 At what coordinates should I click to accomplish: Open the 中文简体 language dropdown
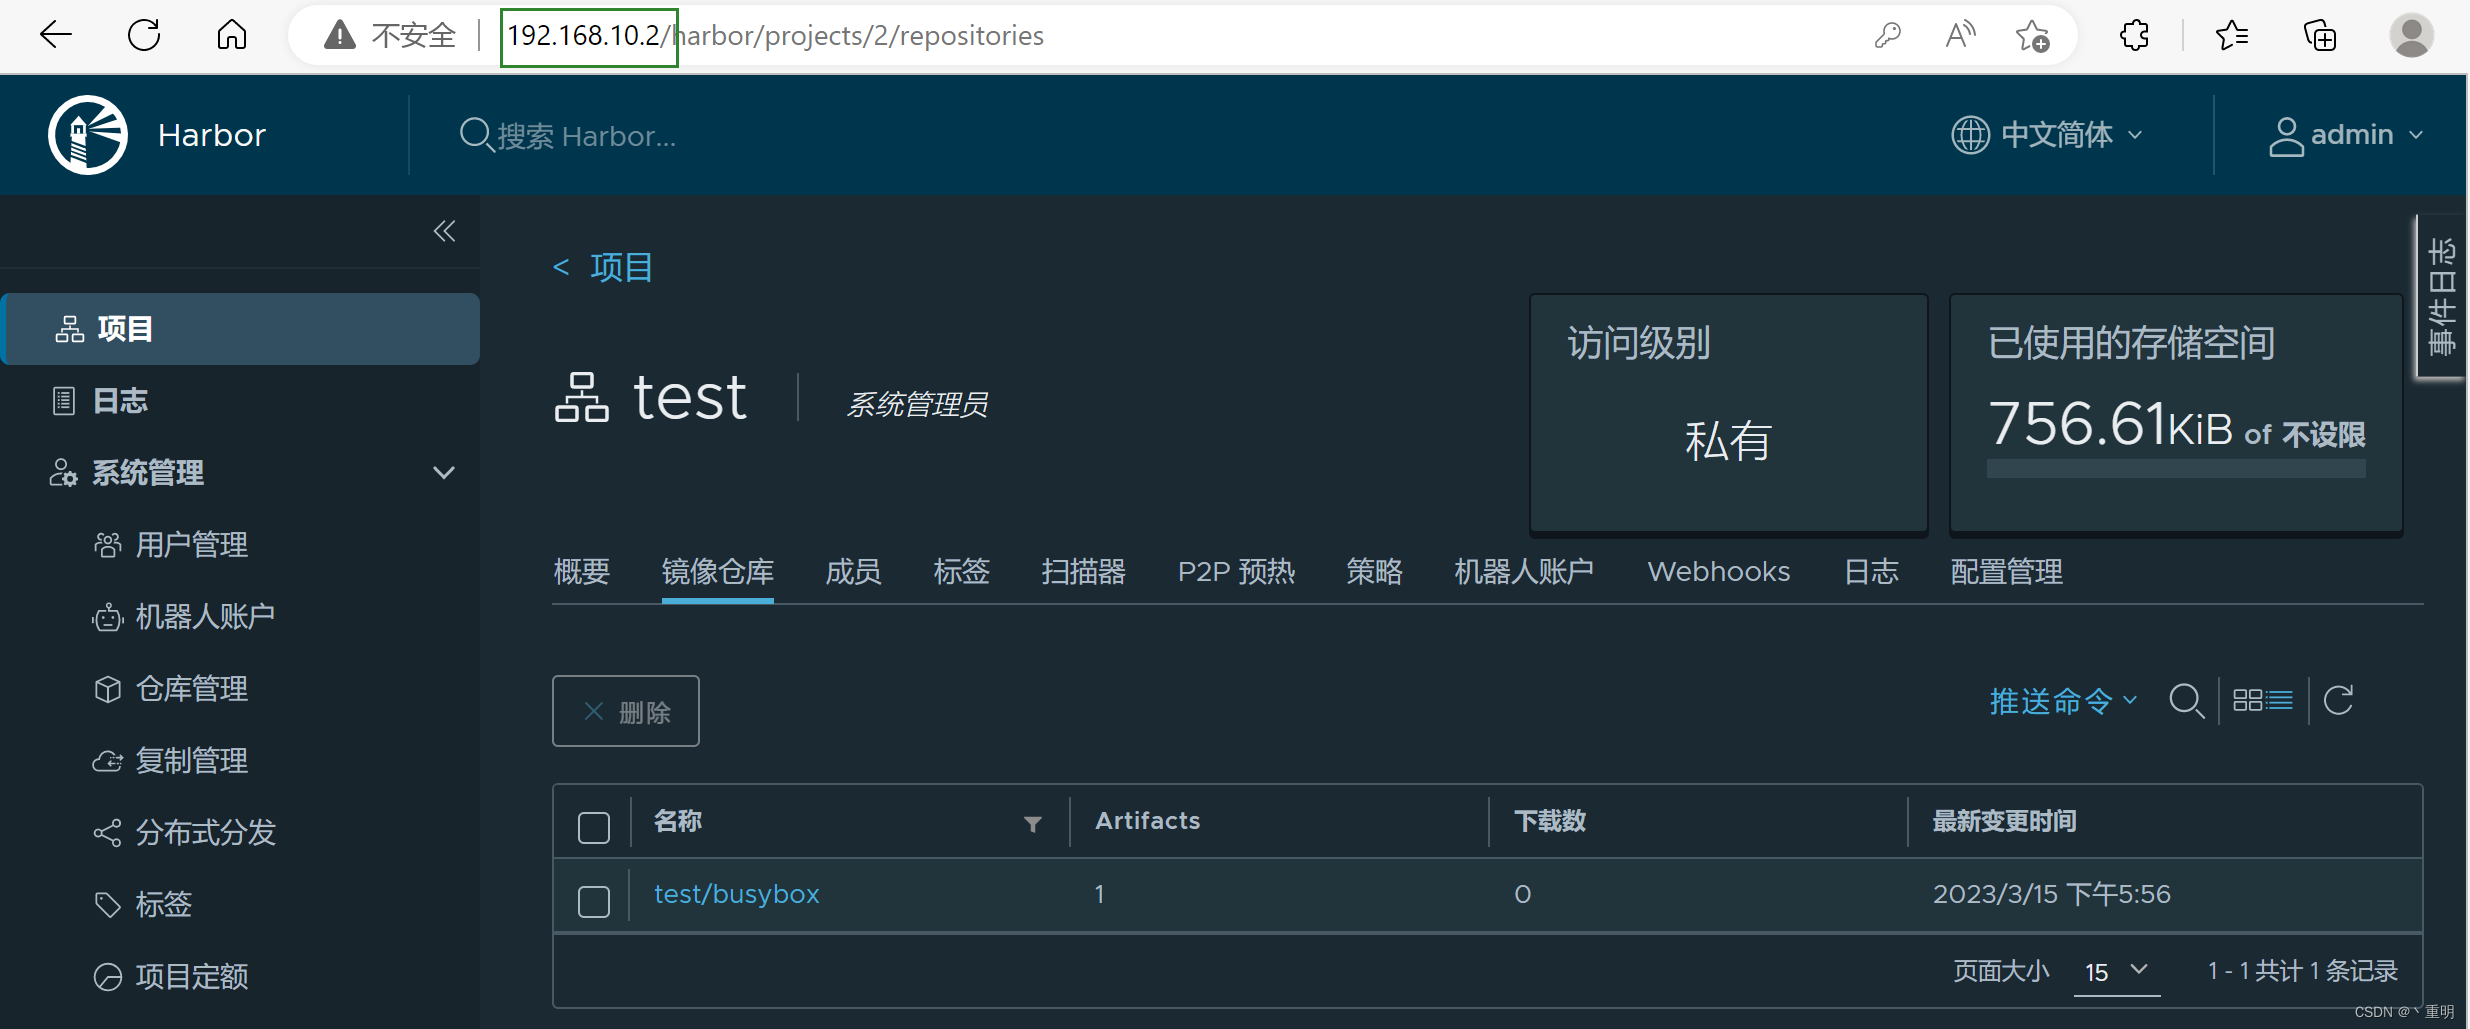pos(2048,135)
